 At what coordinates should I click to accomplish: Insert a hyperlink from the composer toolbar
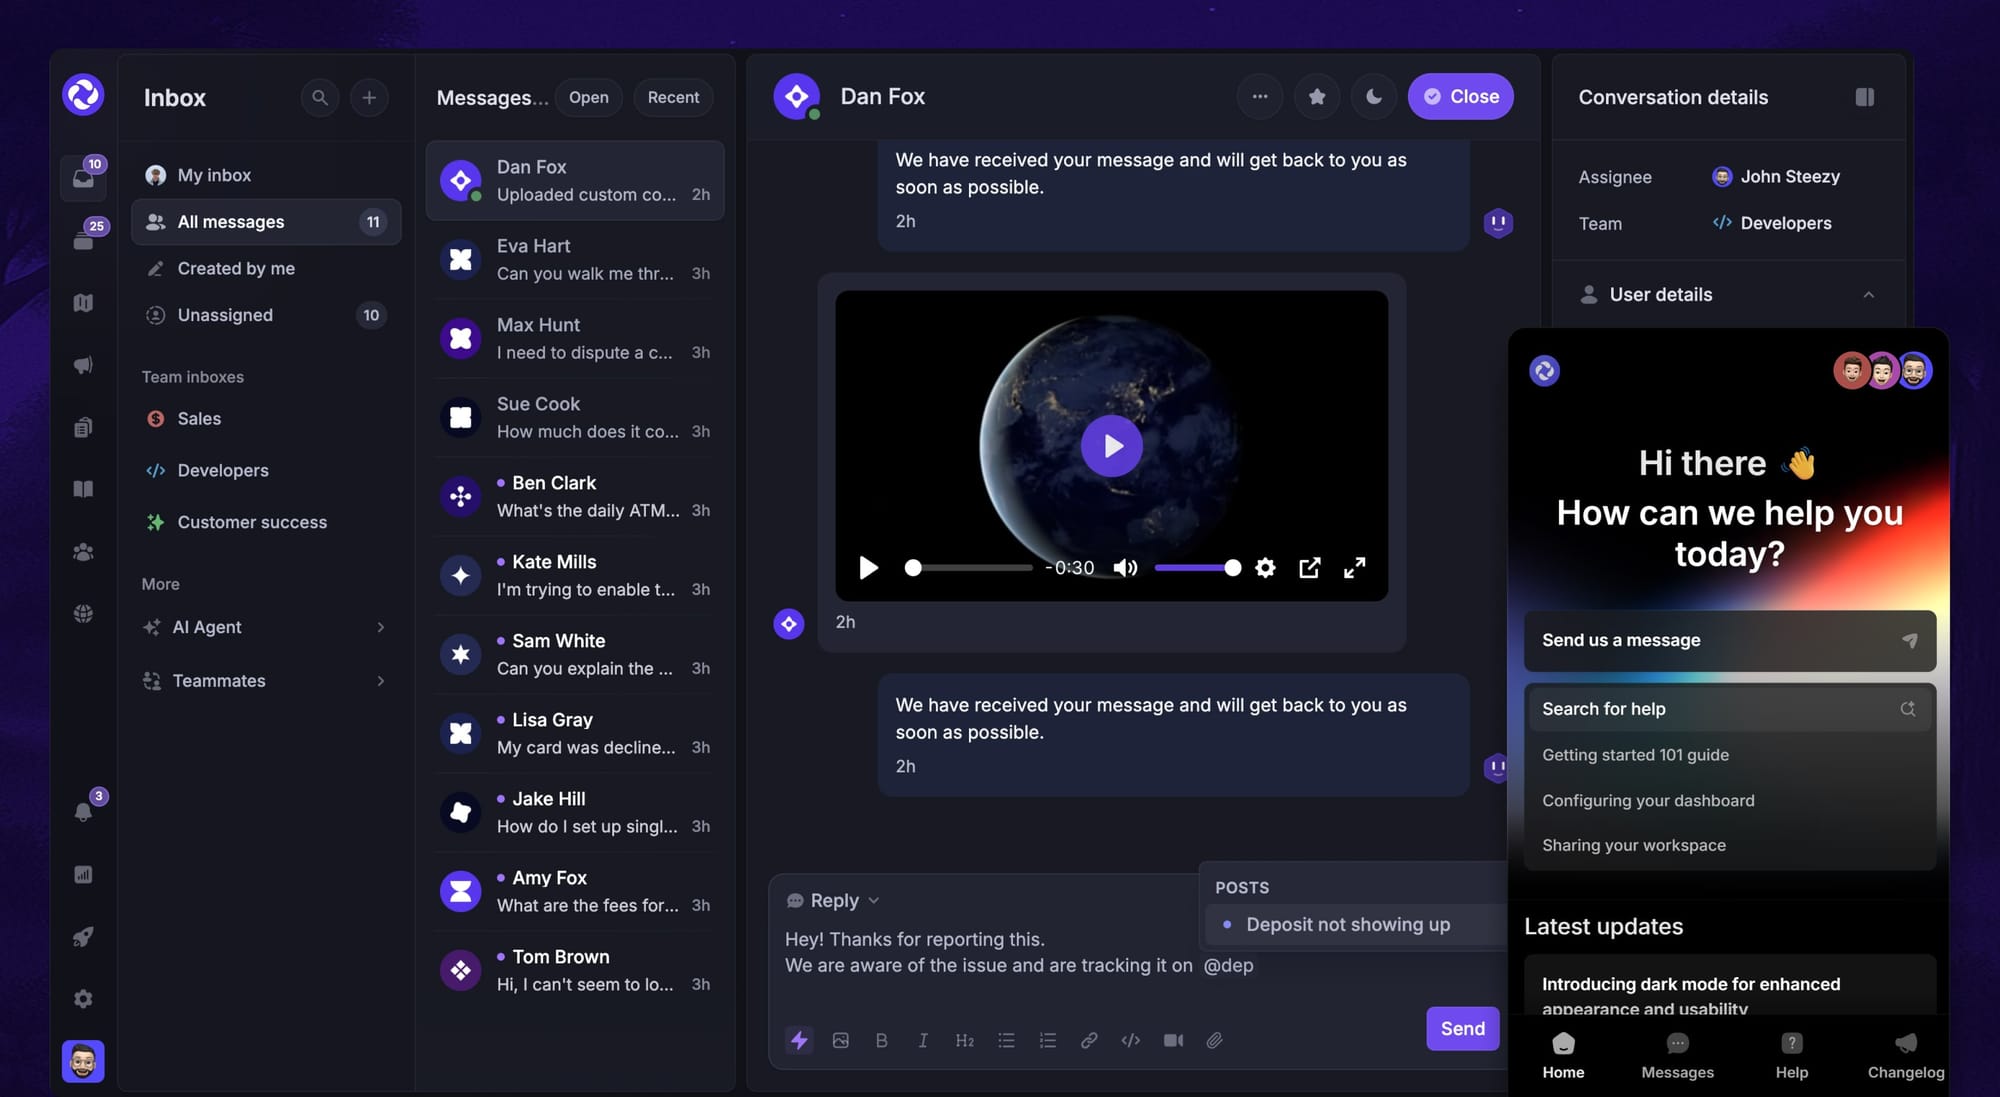(1089, 1040)
